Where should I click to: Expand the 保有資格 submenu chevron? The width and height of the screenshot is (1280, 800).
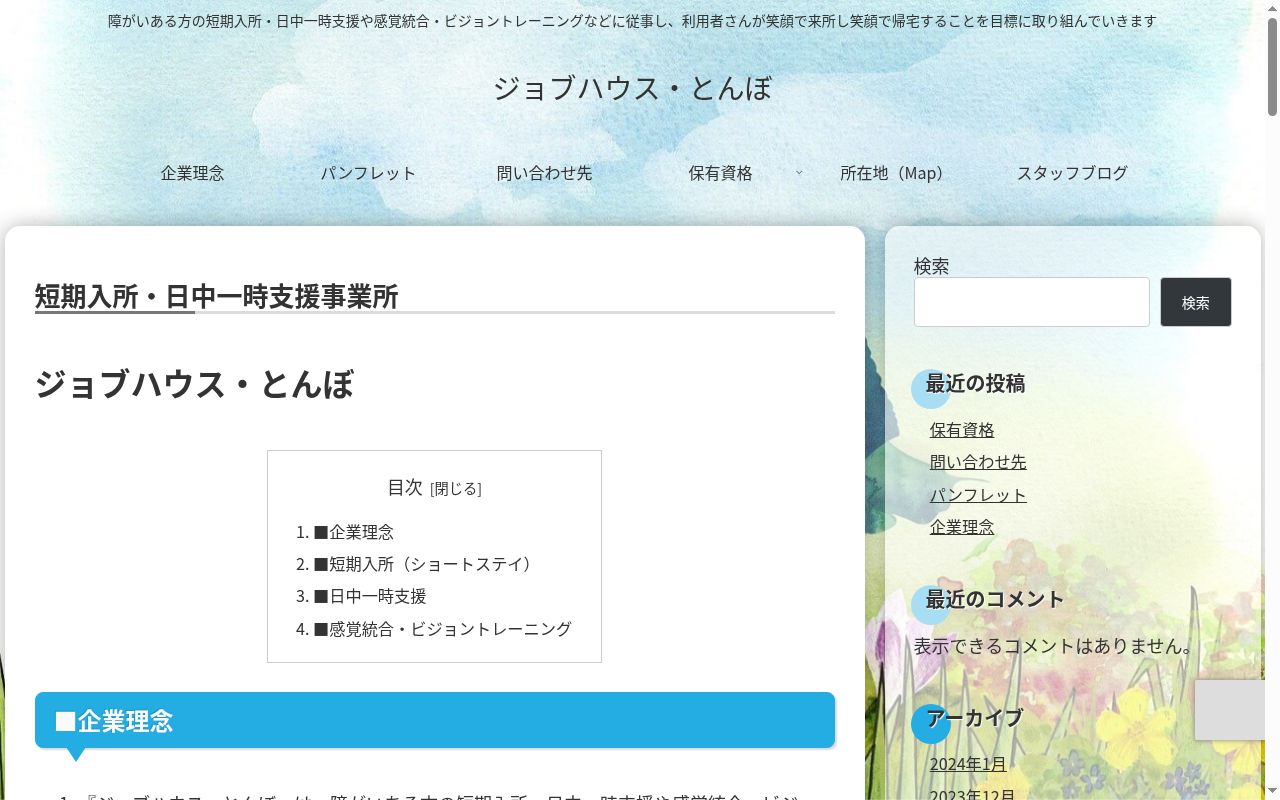click(798, 173)
